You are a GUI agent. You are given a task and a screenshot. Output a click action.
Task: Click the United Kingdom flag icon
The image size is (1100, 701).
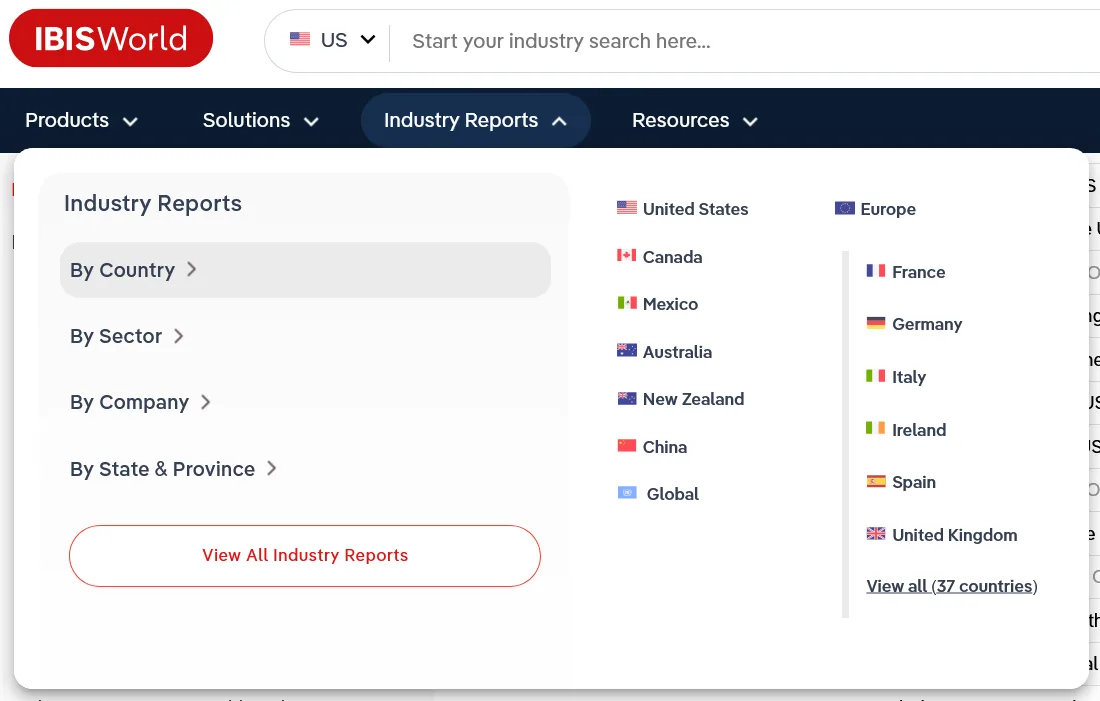(x=876, y=533)
